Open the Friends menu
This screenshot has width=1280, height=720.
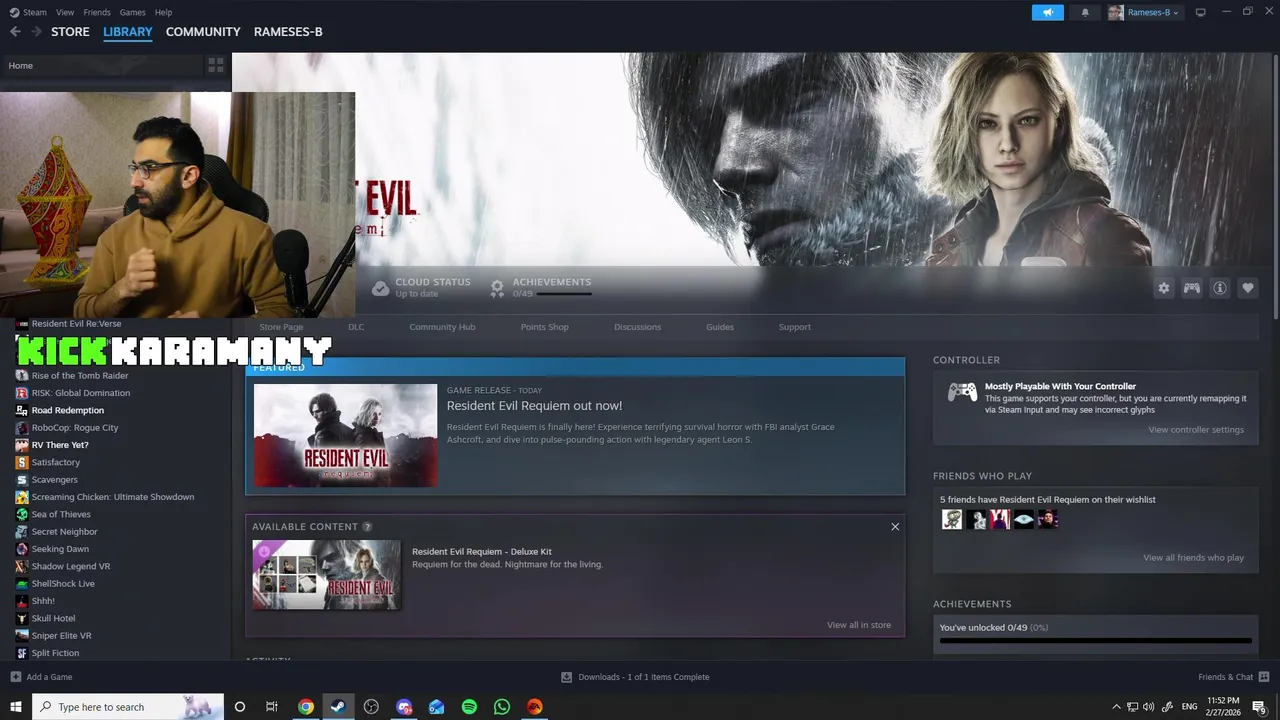[x=97, y=12]
